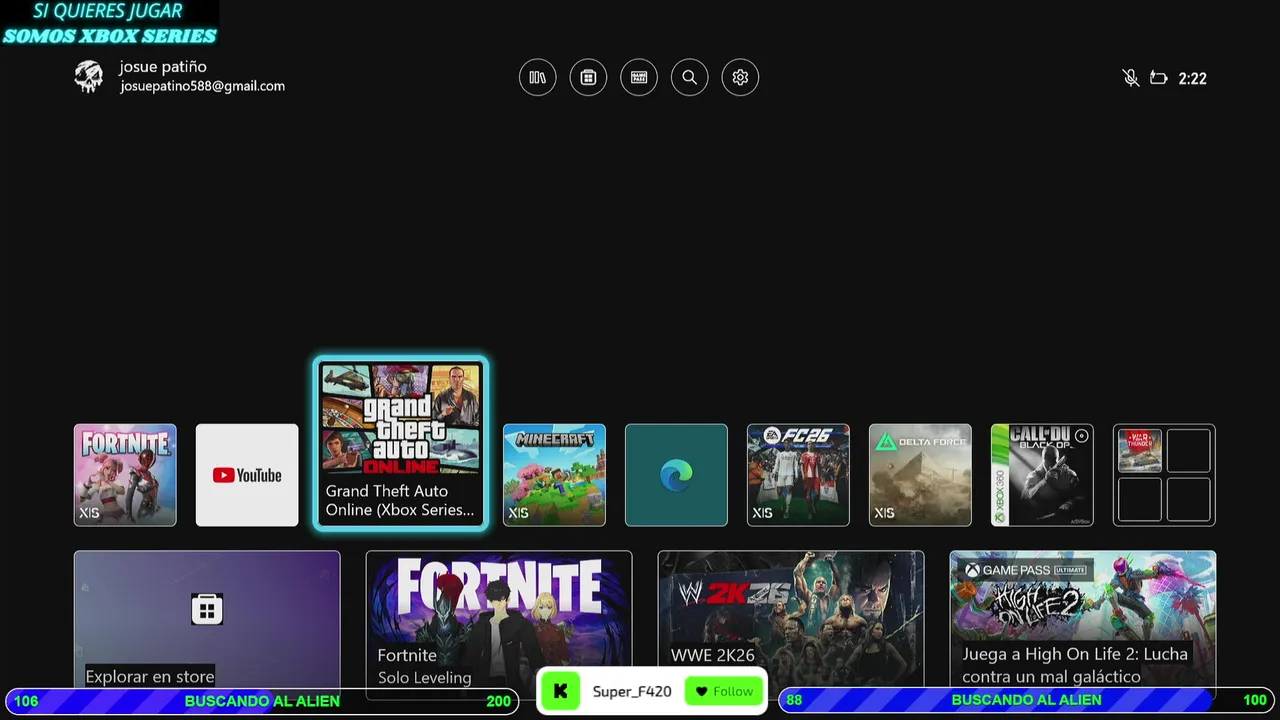Click the right BUSCANDO AL ALIEN progress bar
This screenshot has width=1280, height=720.
tap(1026, 700)
